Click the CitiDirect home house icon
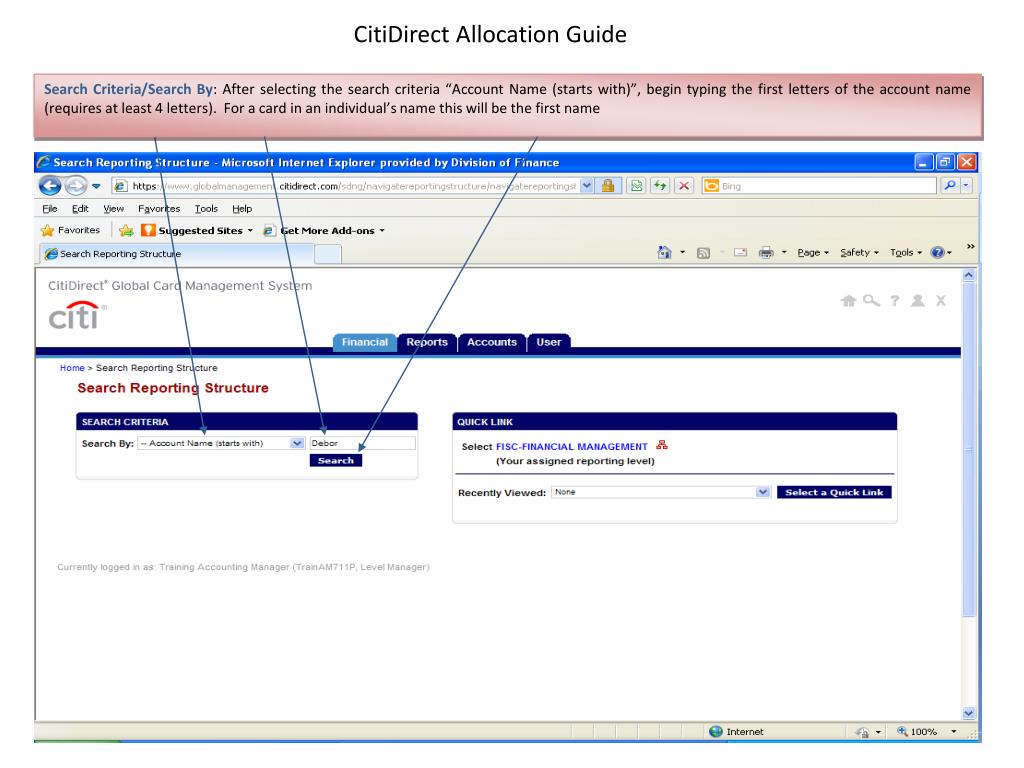Viewport: 1024px width, 768px height. (848, 301)
